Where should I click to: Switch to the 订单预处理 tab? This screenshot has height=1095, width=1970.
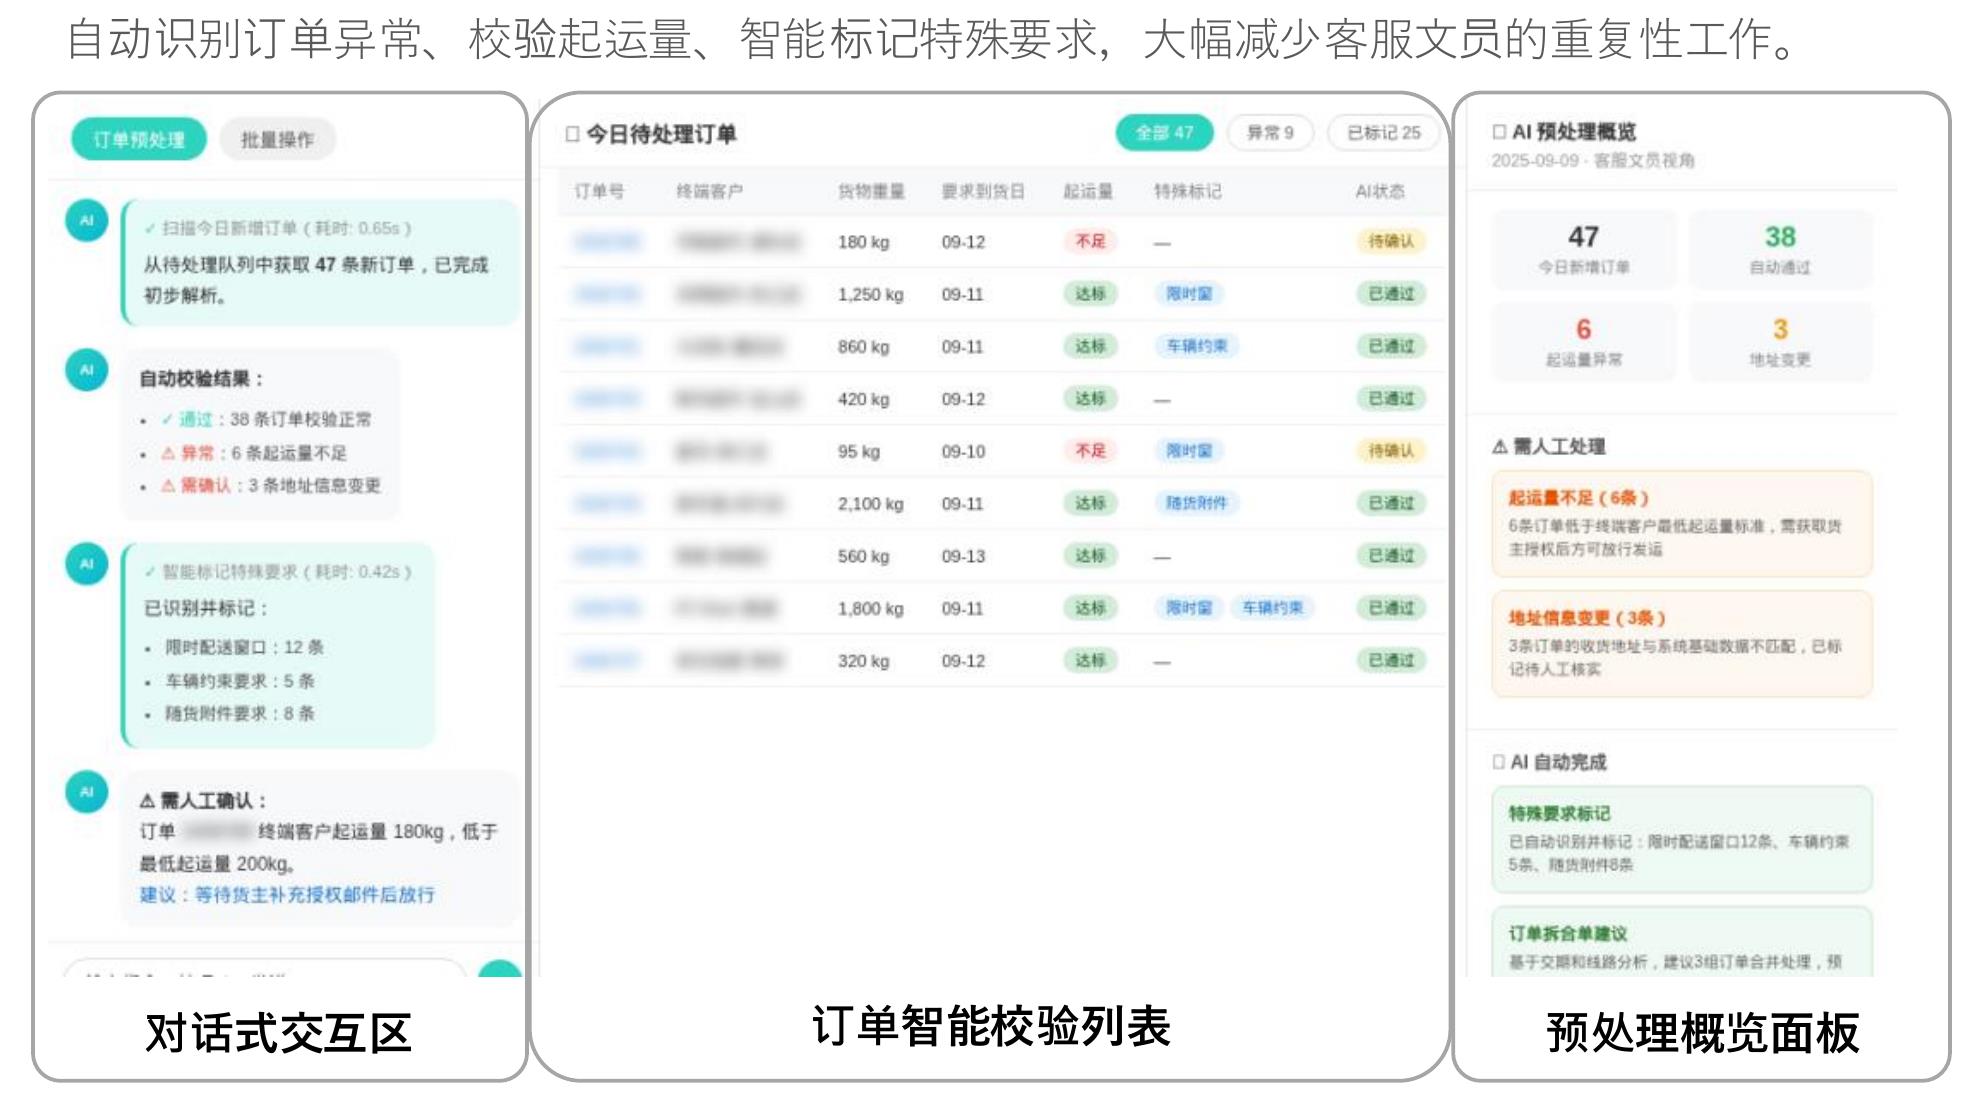point(139,139)
